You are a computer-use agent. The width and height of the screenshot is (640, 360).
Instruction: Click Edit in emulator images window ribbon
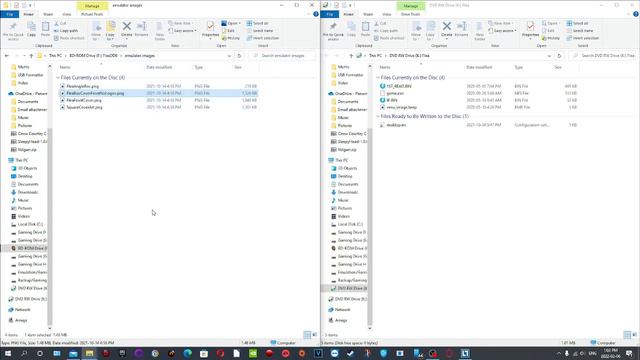228,31
